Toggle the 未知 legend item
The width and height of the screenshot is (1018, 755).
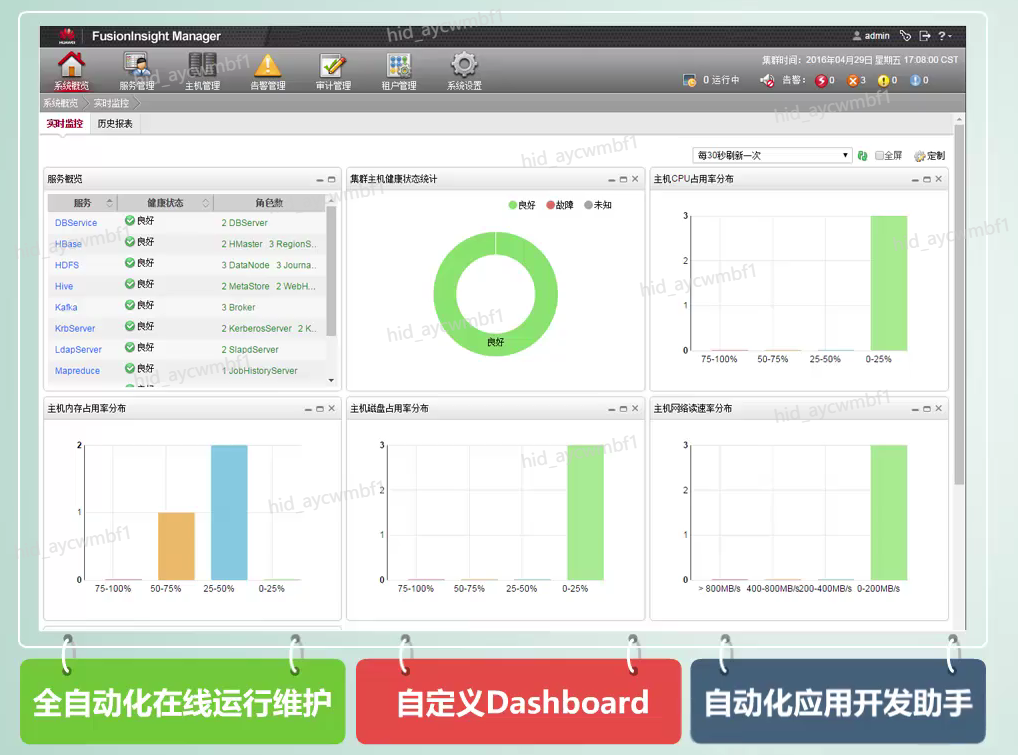tap(597, 205)
